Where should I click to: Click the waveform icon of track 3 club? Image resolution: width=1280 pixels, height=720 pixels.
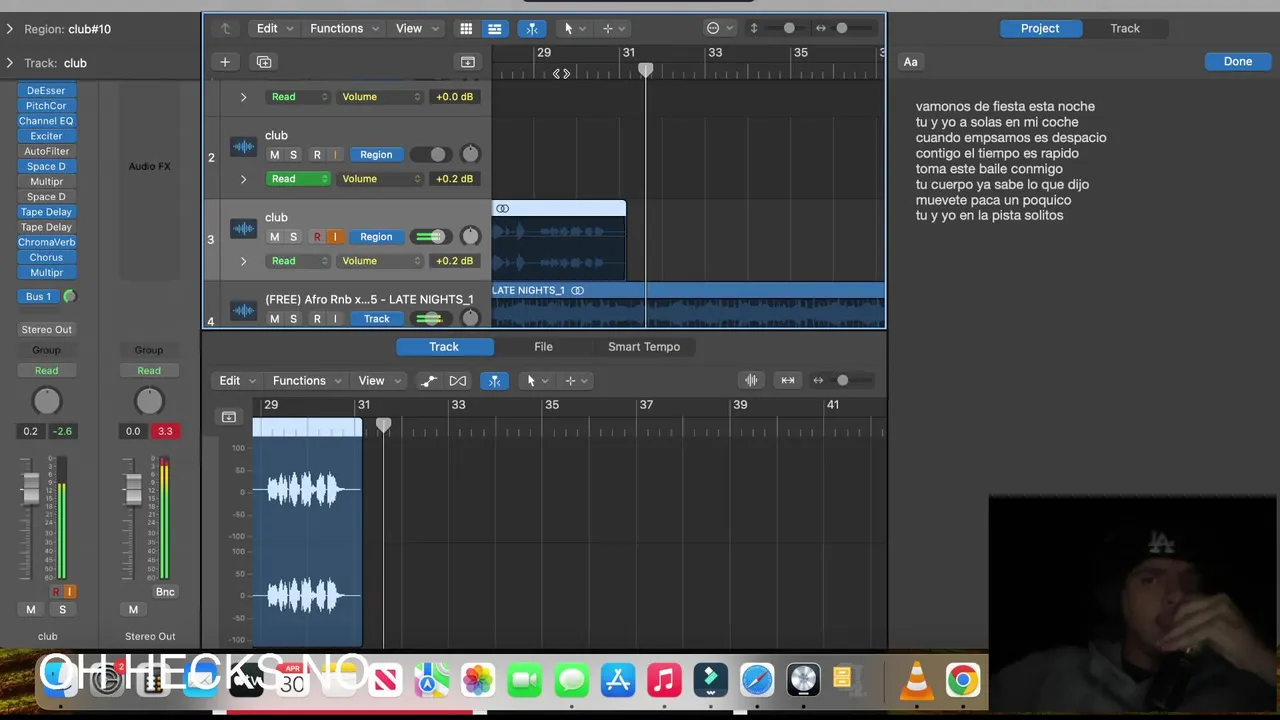point(243,229)
